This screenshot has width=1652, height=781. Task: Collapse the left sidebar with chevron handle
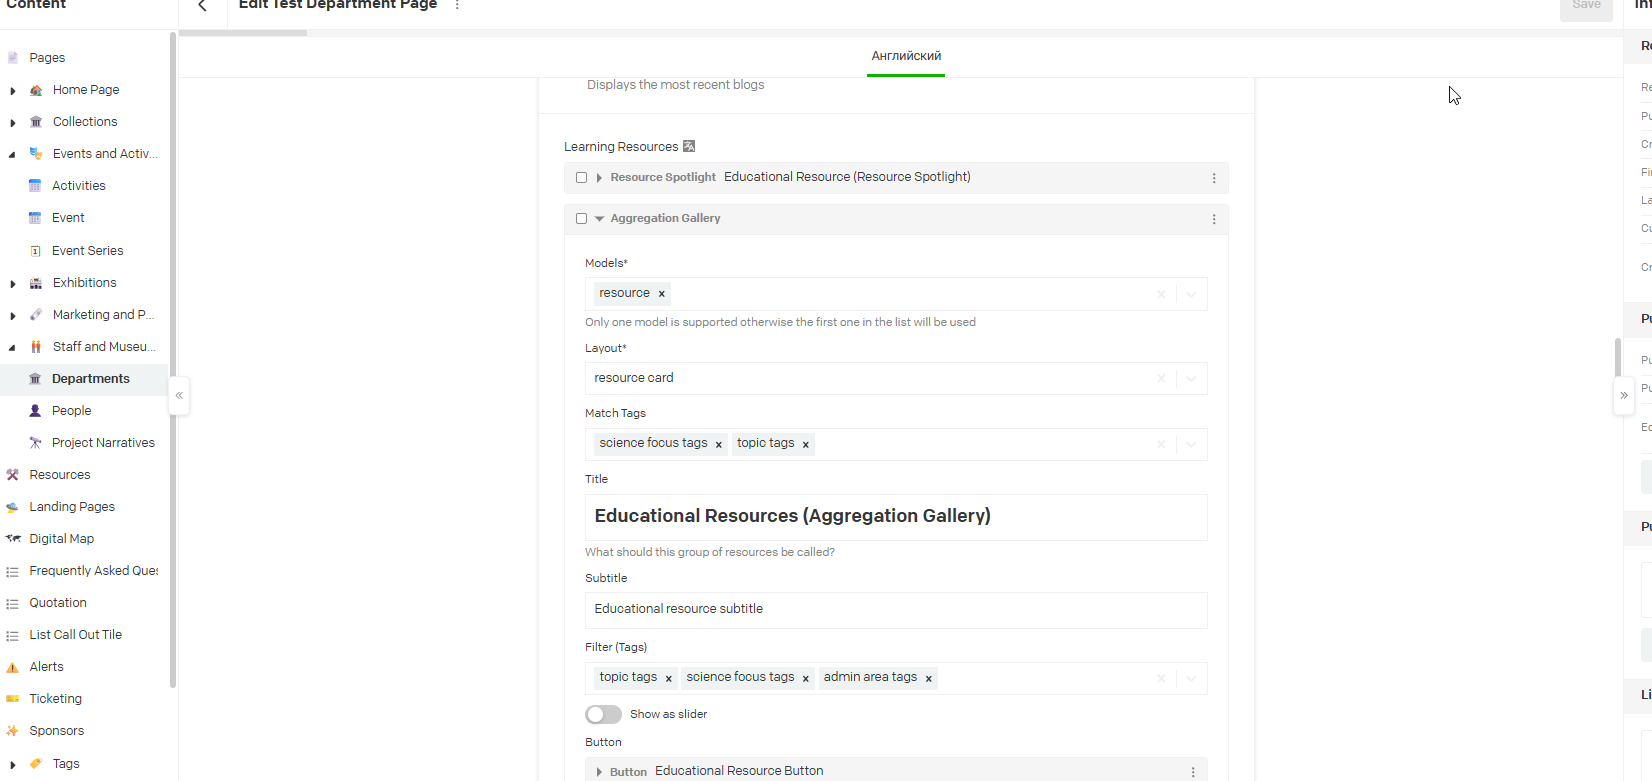click(x=179, y=395)
